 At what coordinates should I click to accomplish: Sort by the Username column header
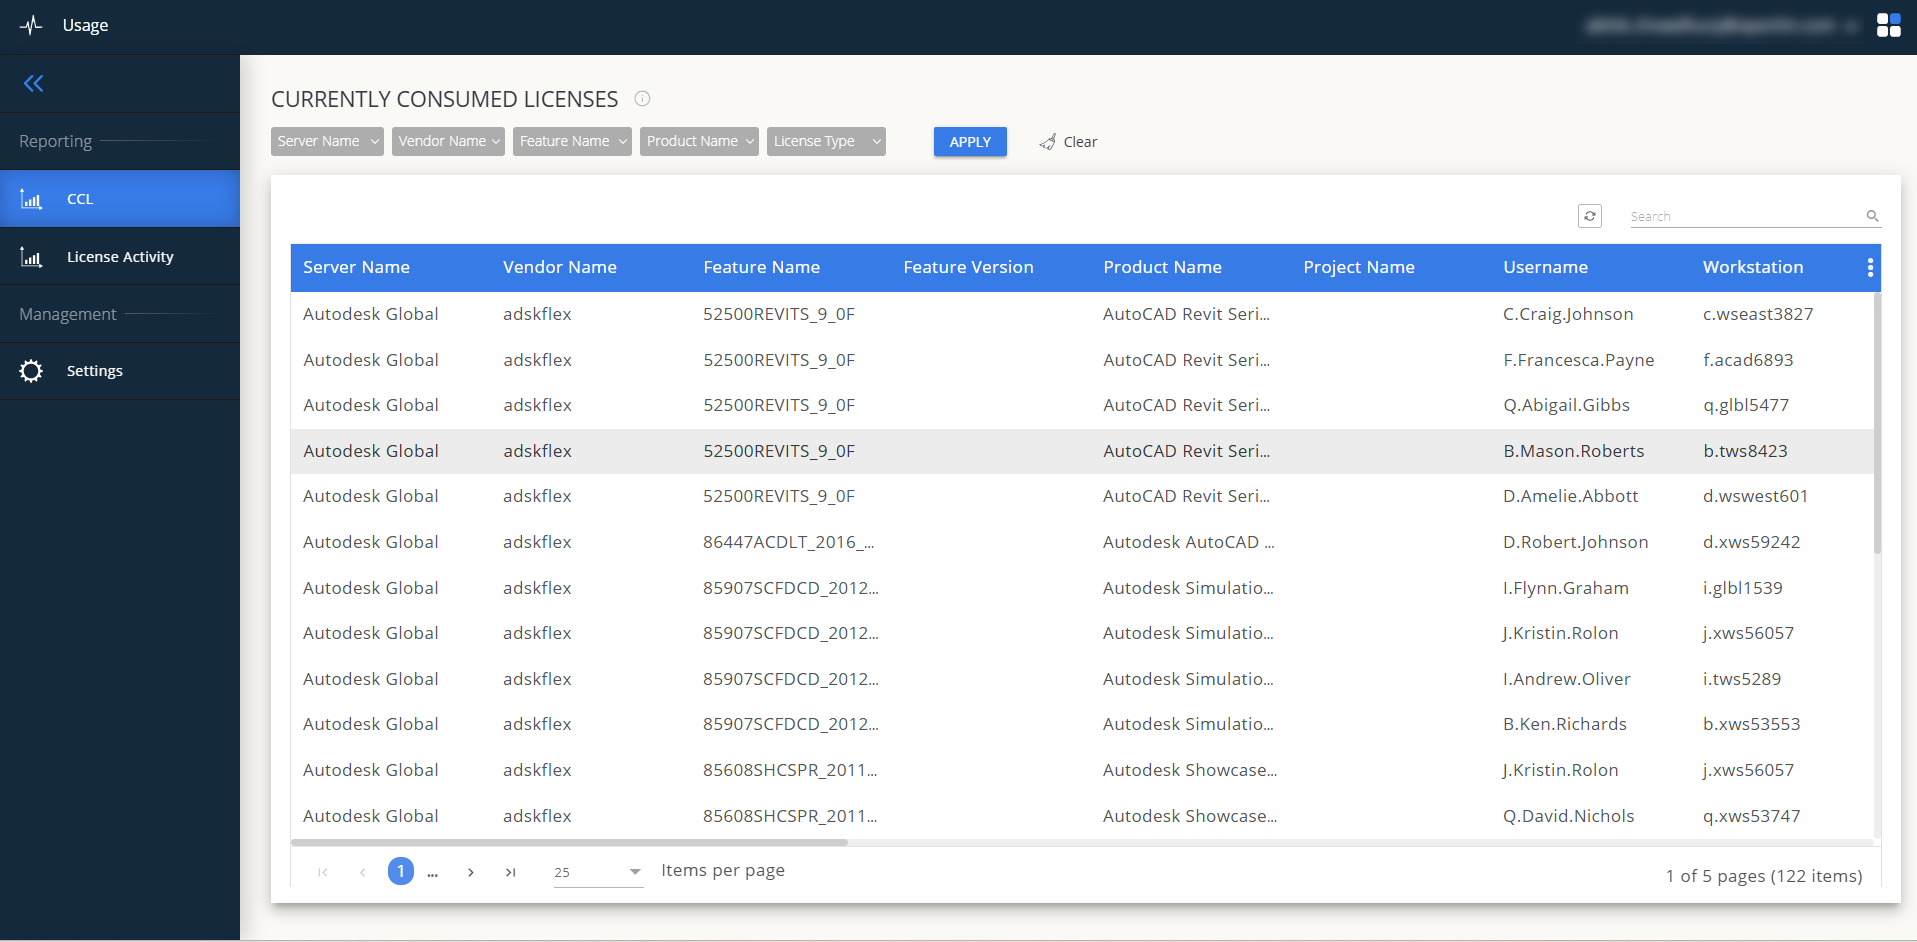(x=1545, y=267)
